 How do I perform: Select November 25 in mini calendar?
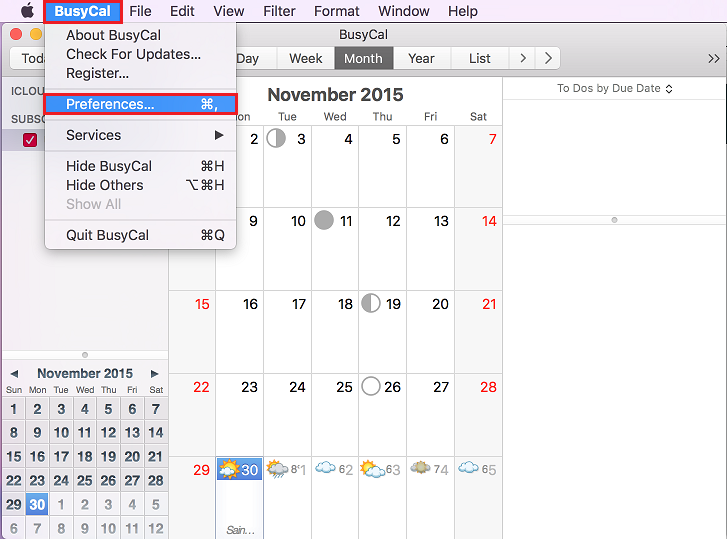pos(84,480)
